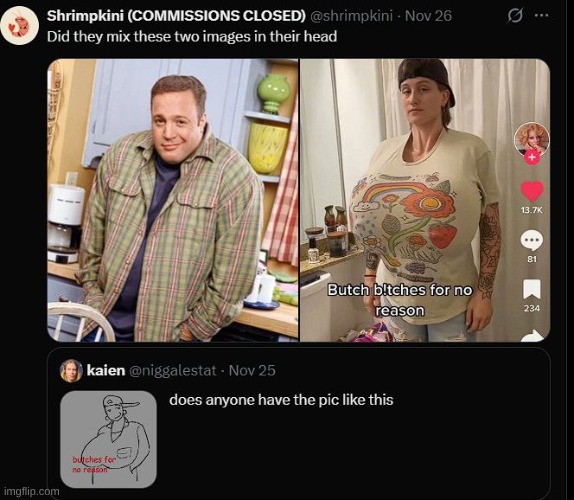Open the TikTok comments bubble icon
This screenshot has height=500, width=574.
point(532,240)
